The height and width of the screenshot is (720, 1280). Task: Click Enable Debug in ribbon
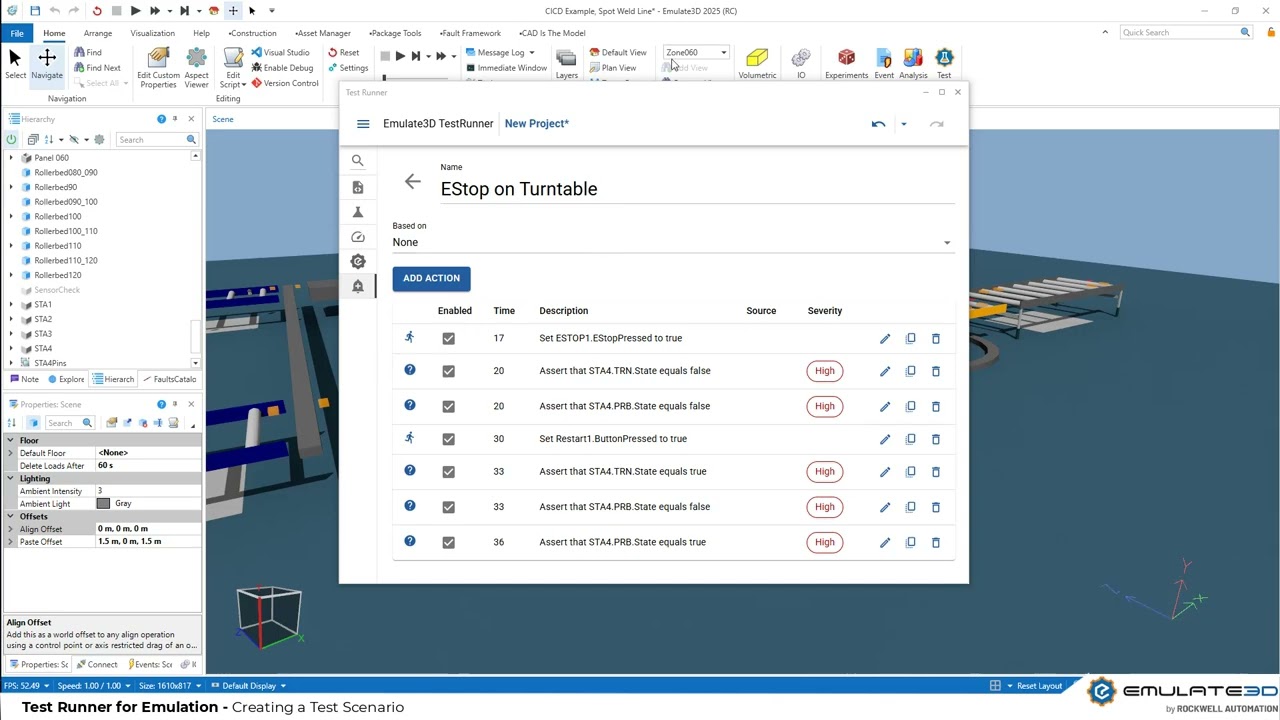coord(282,68)
